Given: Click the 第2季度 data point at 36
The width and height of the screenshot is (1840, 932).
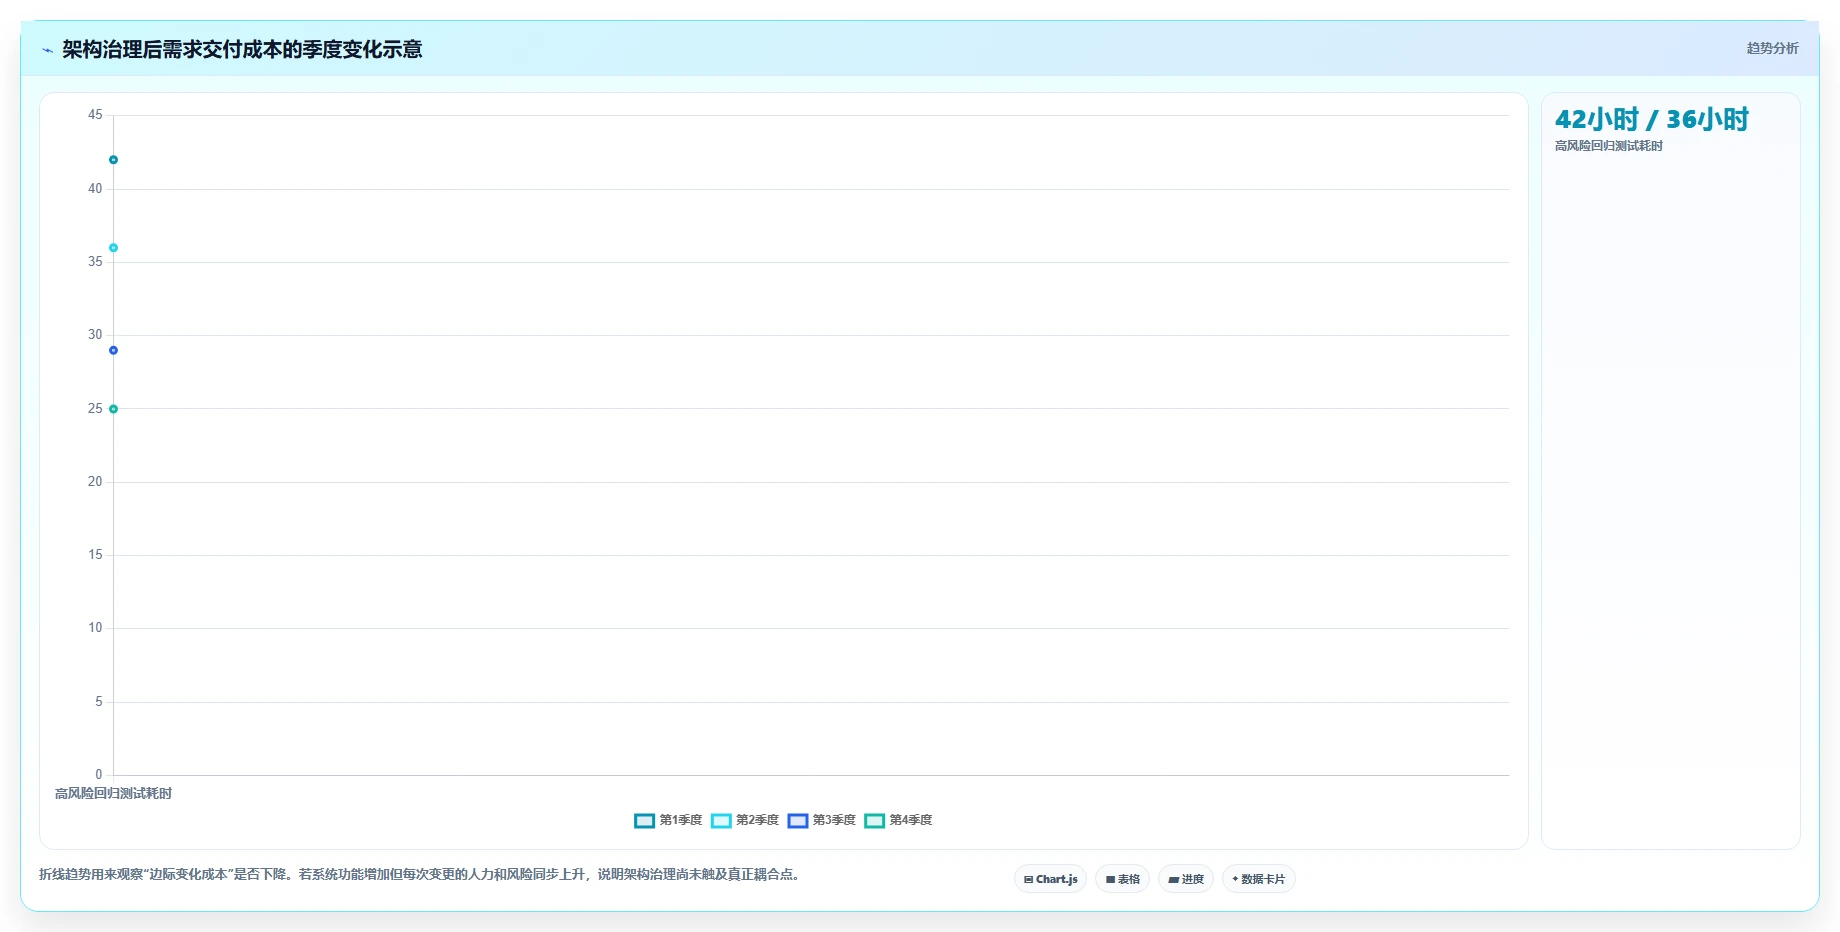Looking at the screenshot, I should 113,248.
